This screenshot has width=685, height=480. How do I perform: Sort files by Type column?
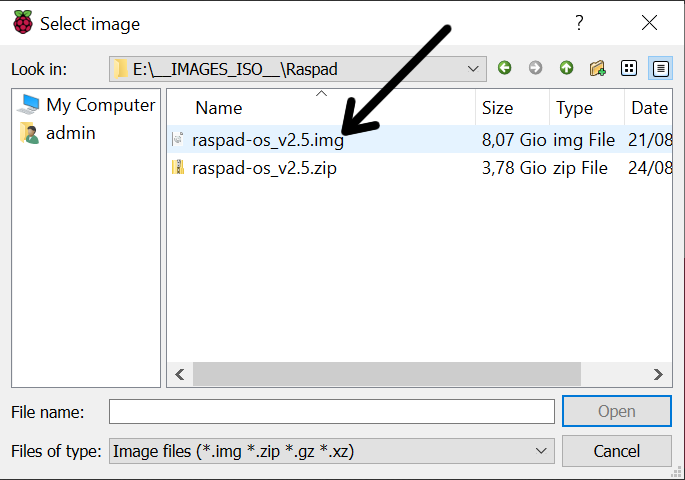pyautogui.click(x=587, y=107)
